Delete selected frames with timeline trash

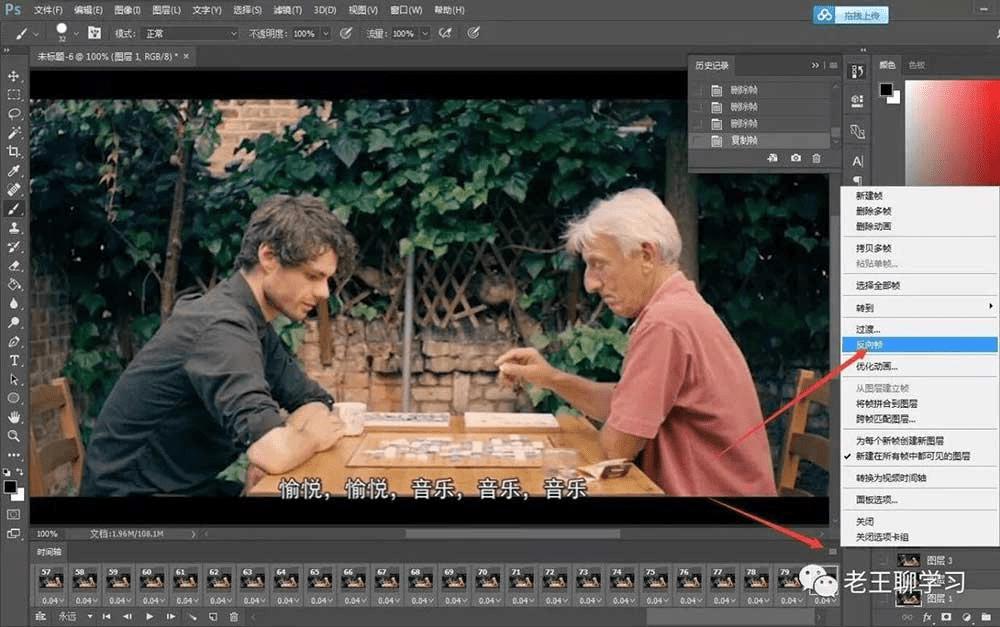234,617
